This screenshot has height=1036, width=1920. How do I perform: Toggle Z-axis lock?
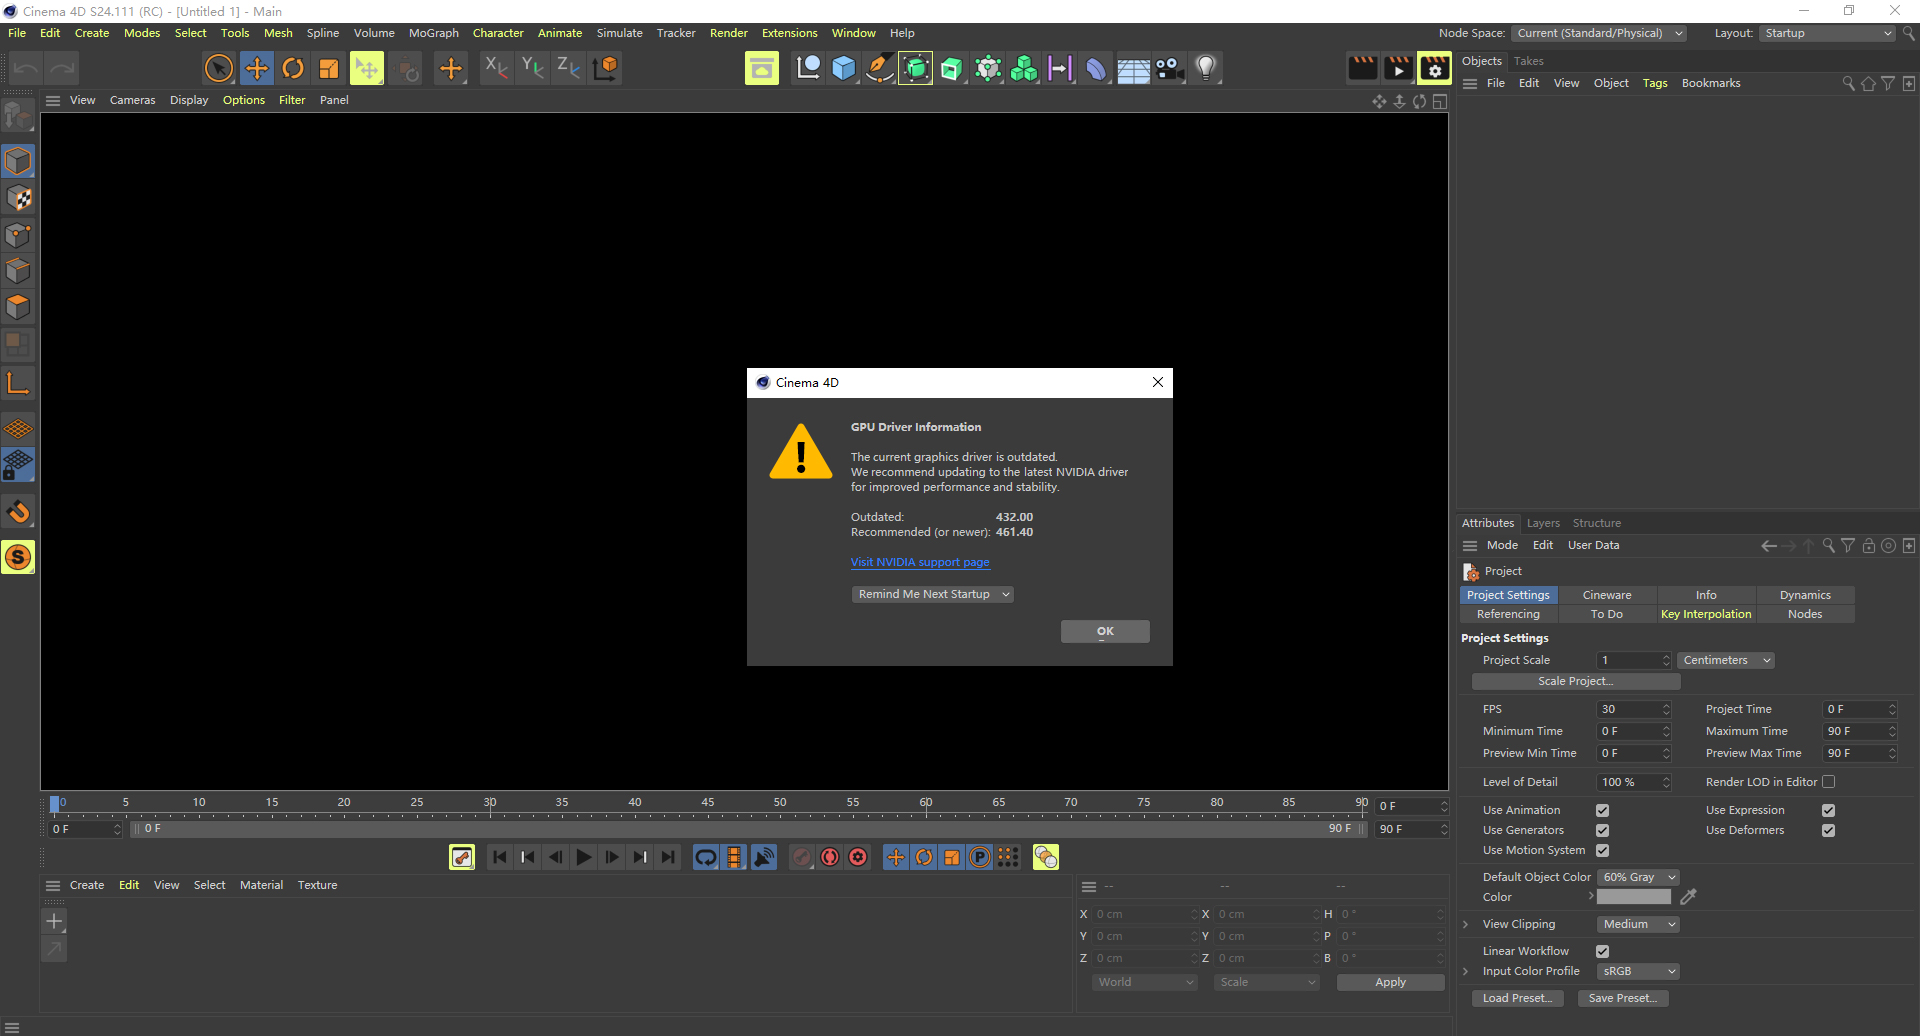pyautogui.click(x=568, y=68)
